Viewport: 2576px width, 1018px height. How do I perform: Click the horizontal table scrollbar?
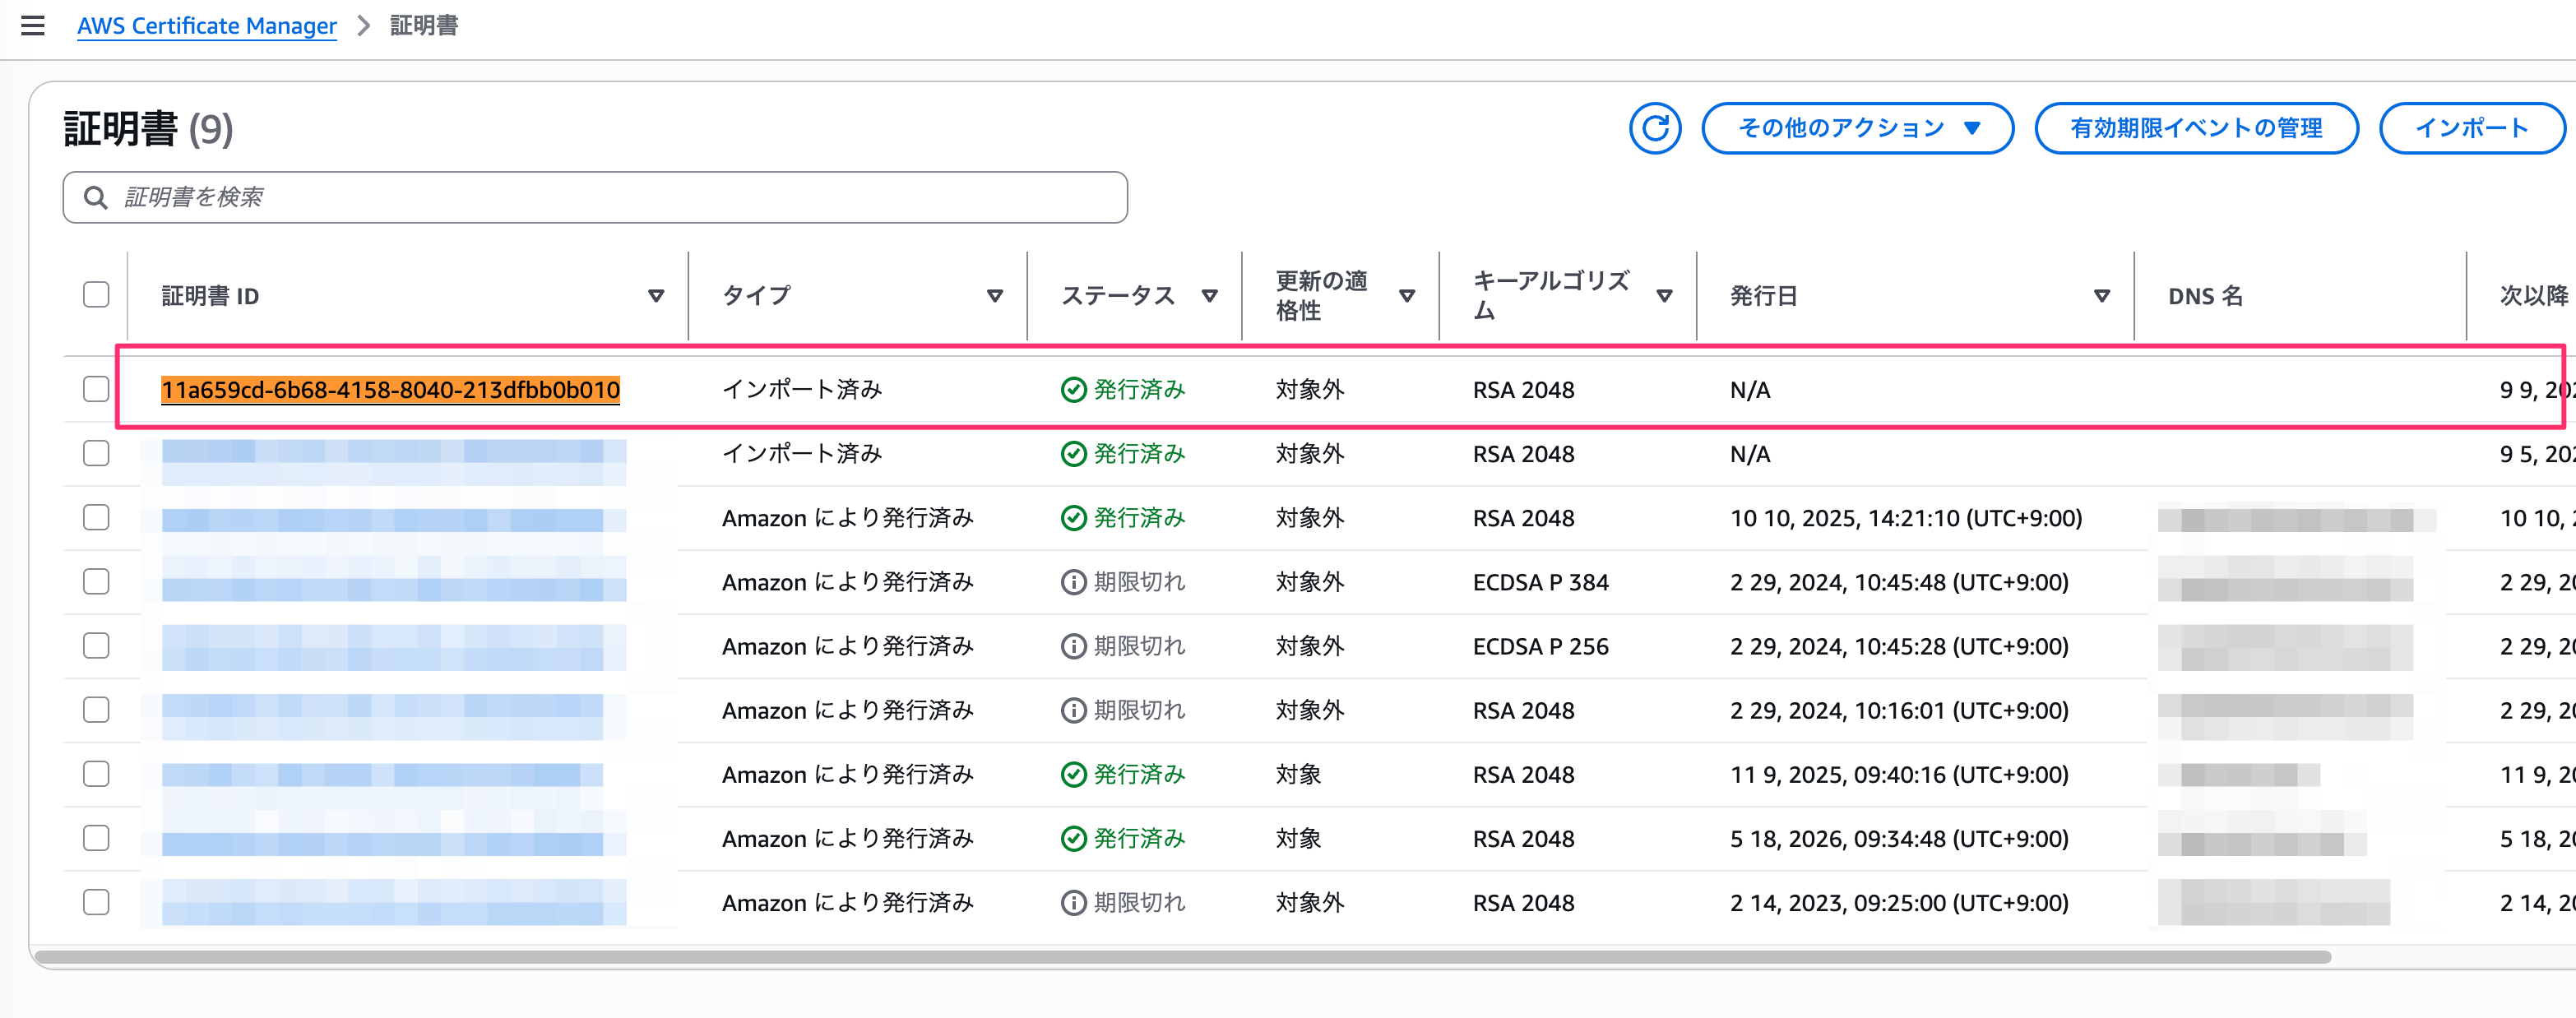[x=1183, y=957]
